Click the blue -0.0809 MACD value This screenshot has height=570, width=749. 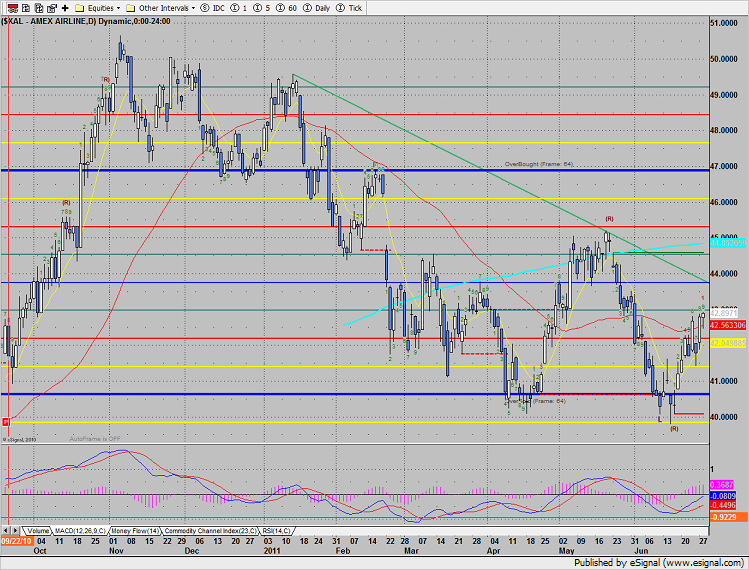tap(723, 496)
